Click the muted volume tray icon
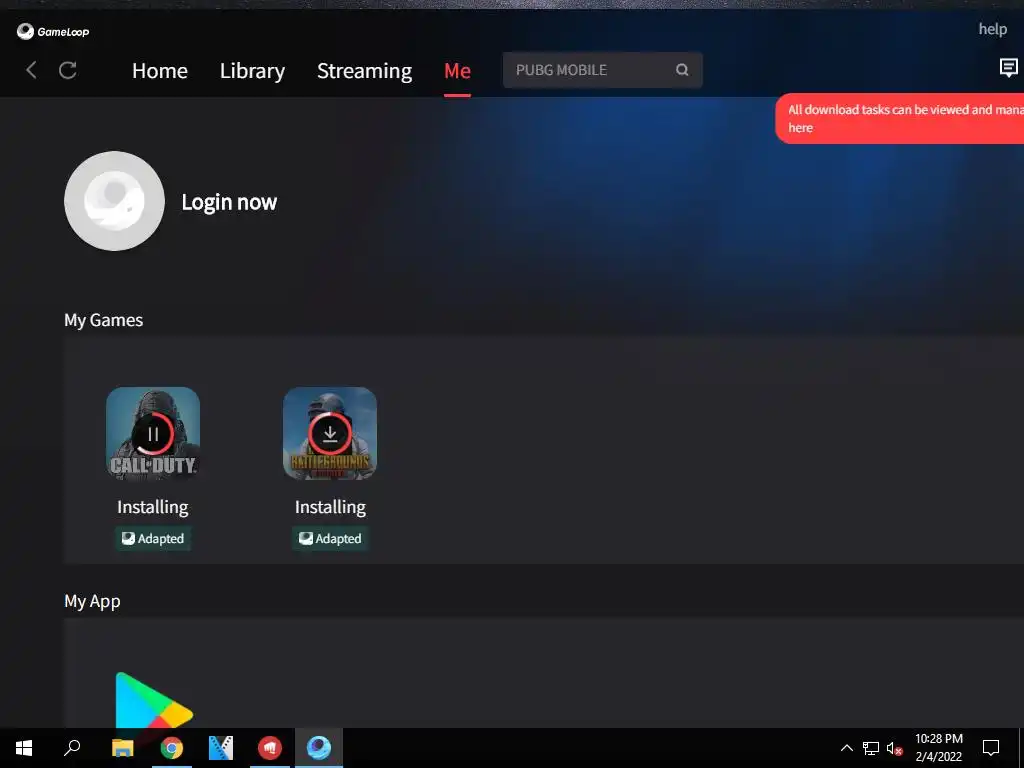This screenshot has height=768, width=1024. coord(894,748)
